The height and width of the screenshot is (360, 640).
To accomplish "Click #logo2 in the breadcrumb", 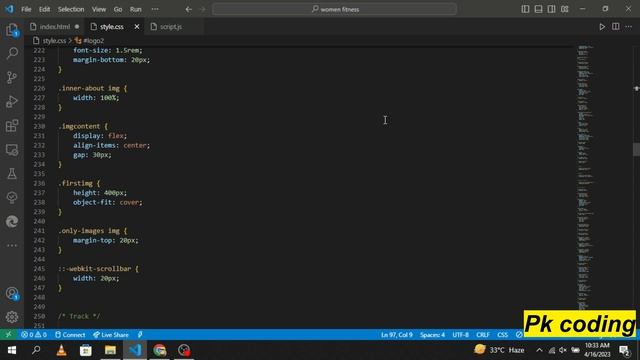I will (x=93, y=40).
